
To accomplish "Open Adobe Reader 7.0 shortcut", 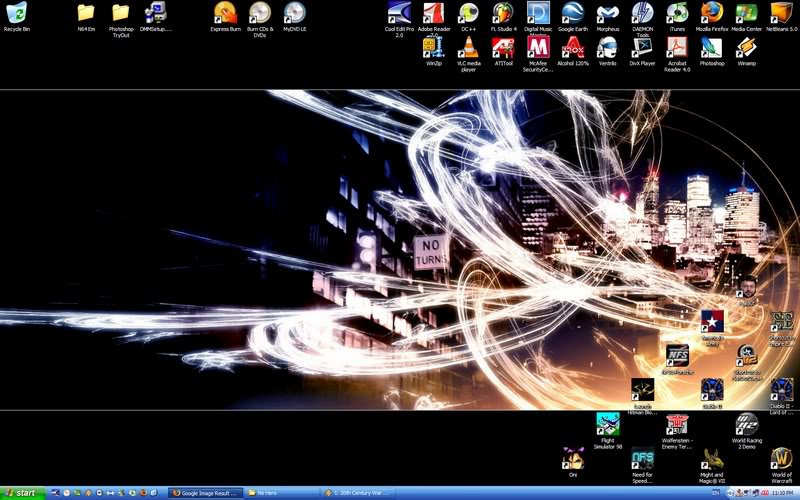I will [x=434, y=19].
